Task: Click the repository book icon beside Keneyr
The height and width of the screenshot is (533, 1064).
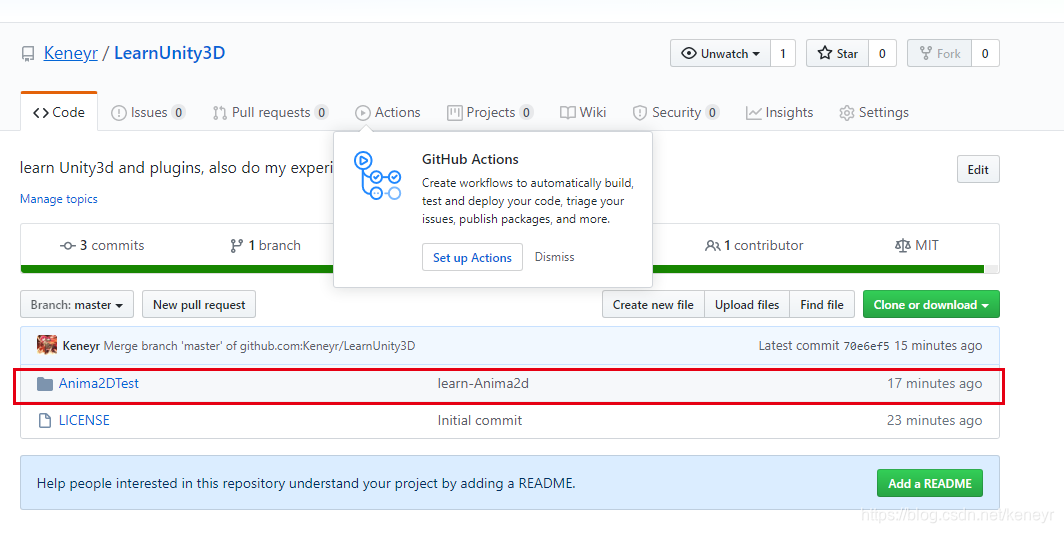Action: [28, 54]
